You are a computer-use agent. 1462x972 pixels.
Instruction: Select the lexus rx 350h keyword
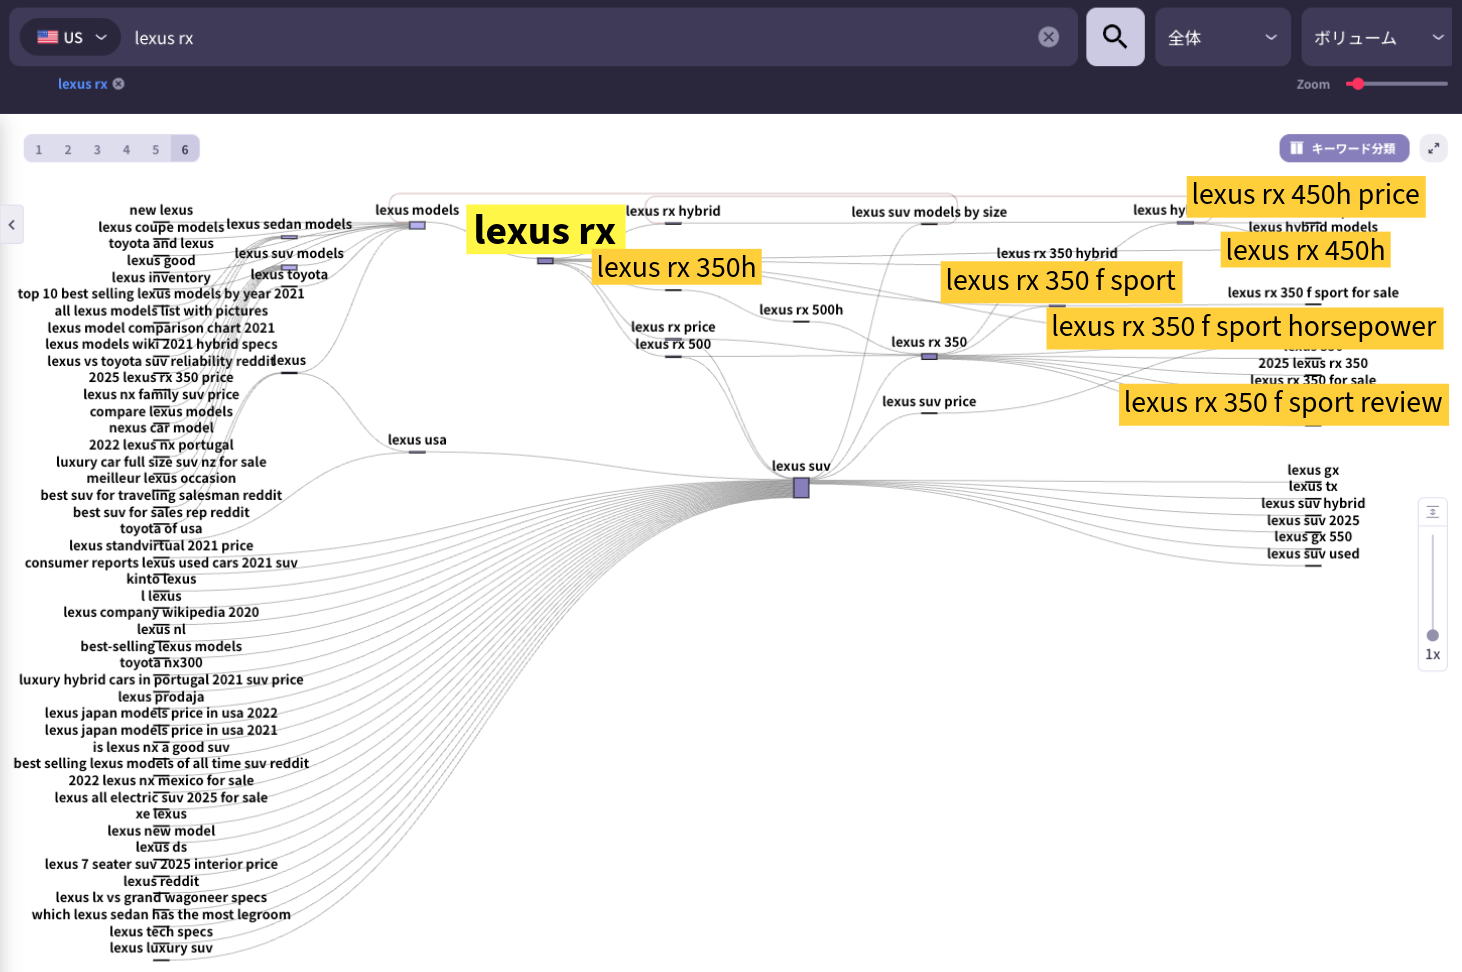[676, 267]
